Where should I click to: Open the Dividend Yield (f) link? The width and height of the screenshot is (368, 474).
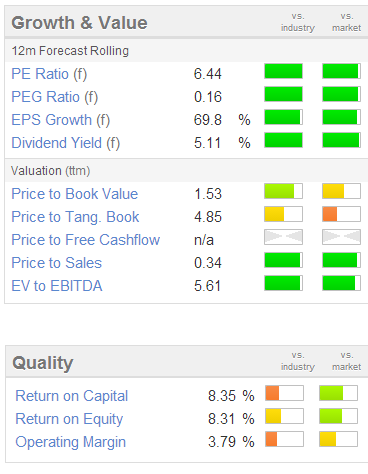(66, 143)
